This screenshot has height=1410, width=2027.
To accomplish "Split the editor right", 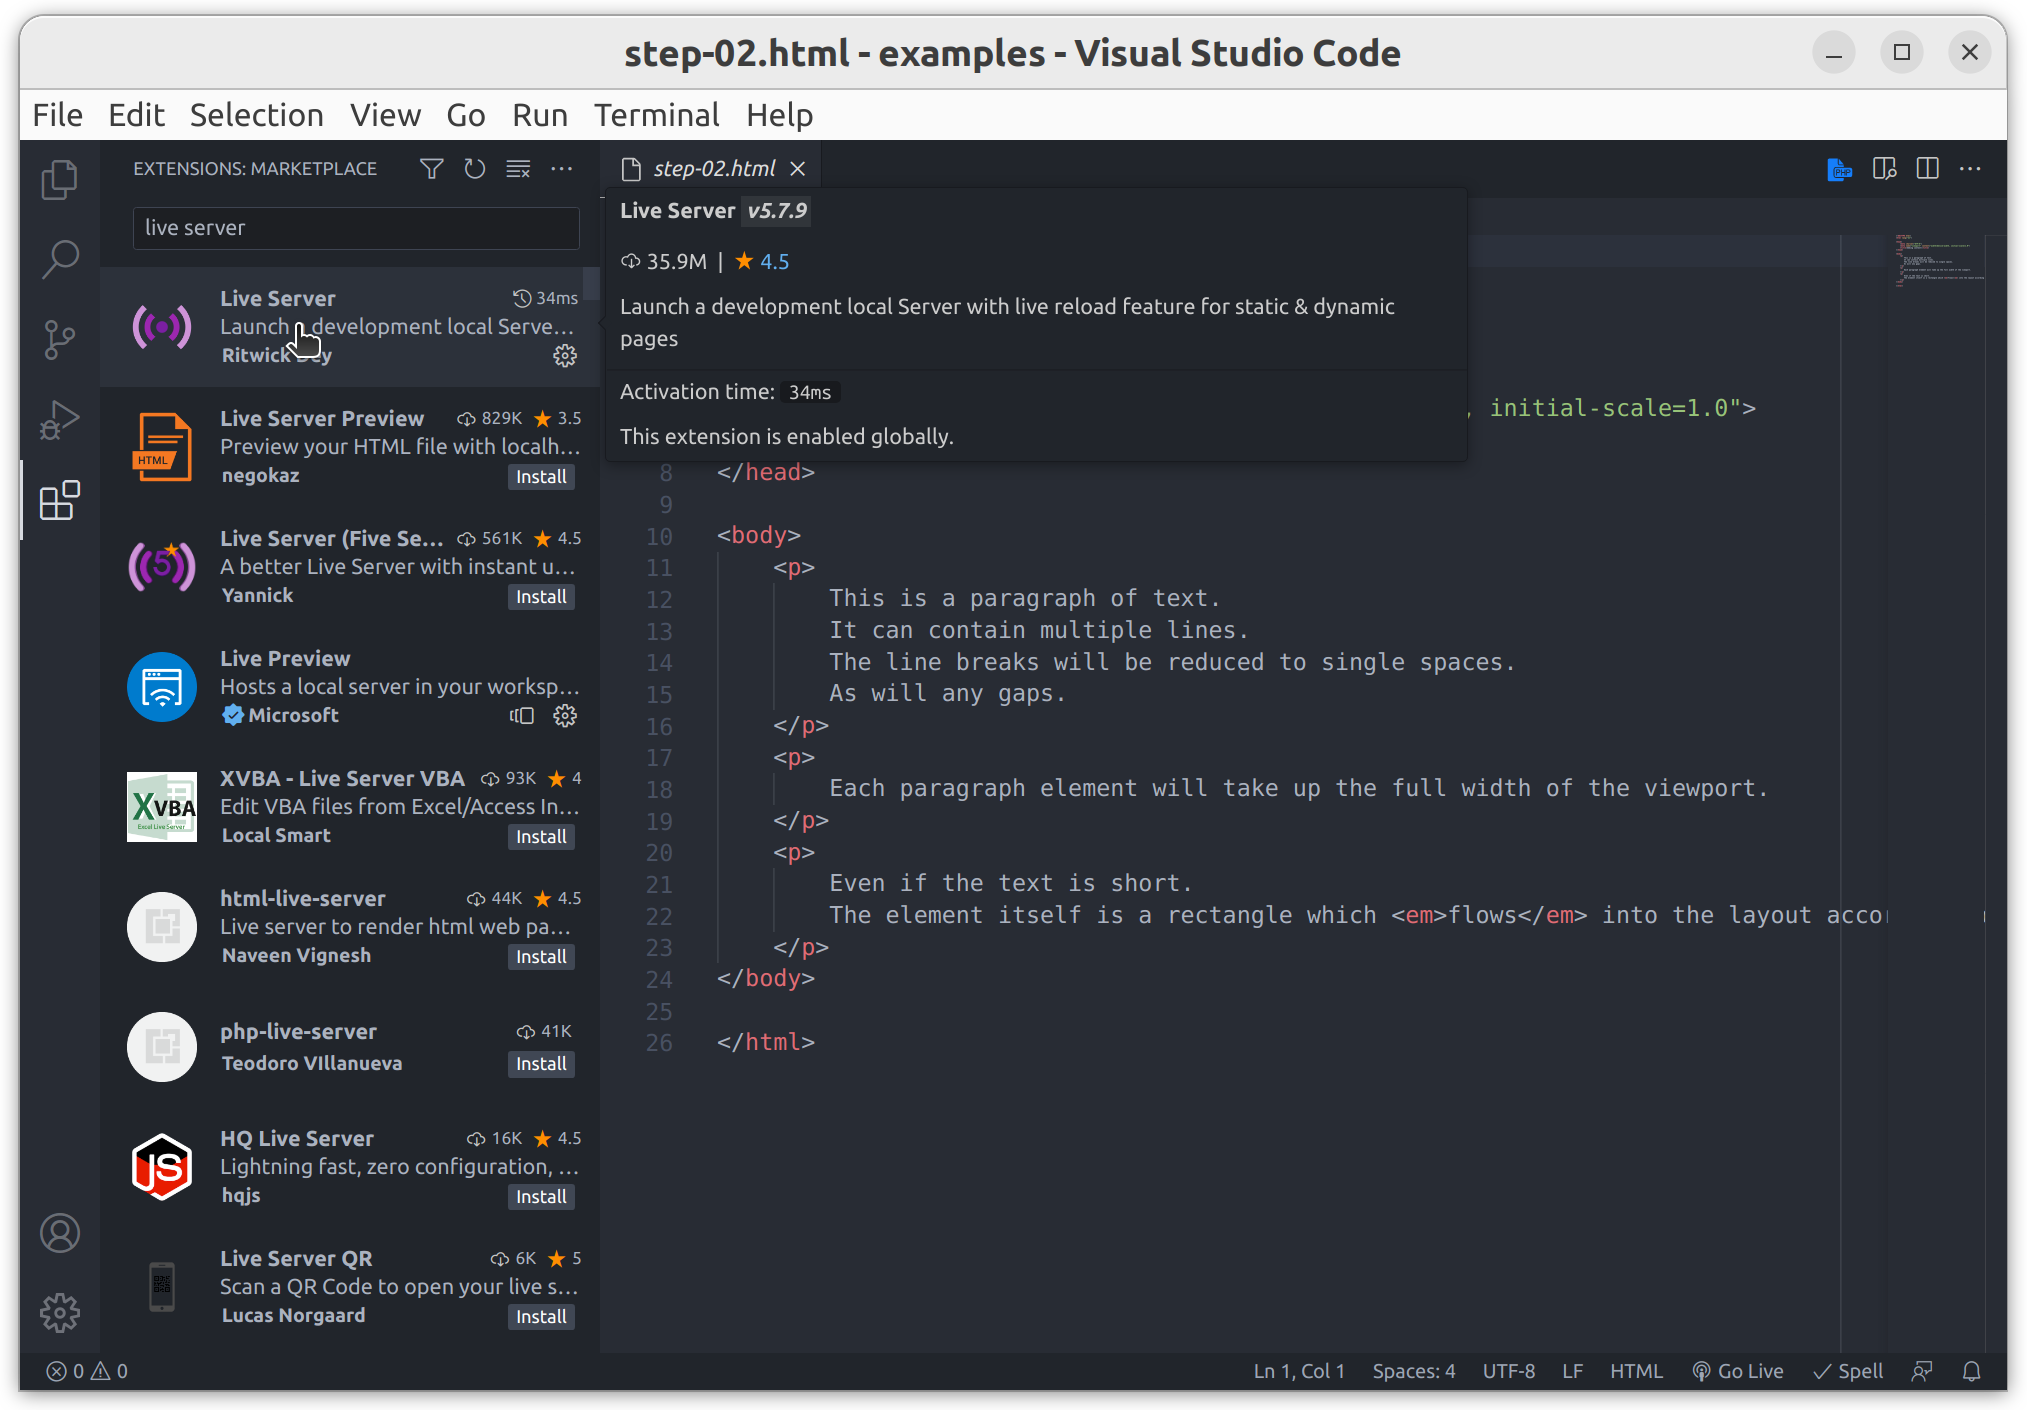I will (x=1928, y=169).
